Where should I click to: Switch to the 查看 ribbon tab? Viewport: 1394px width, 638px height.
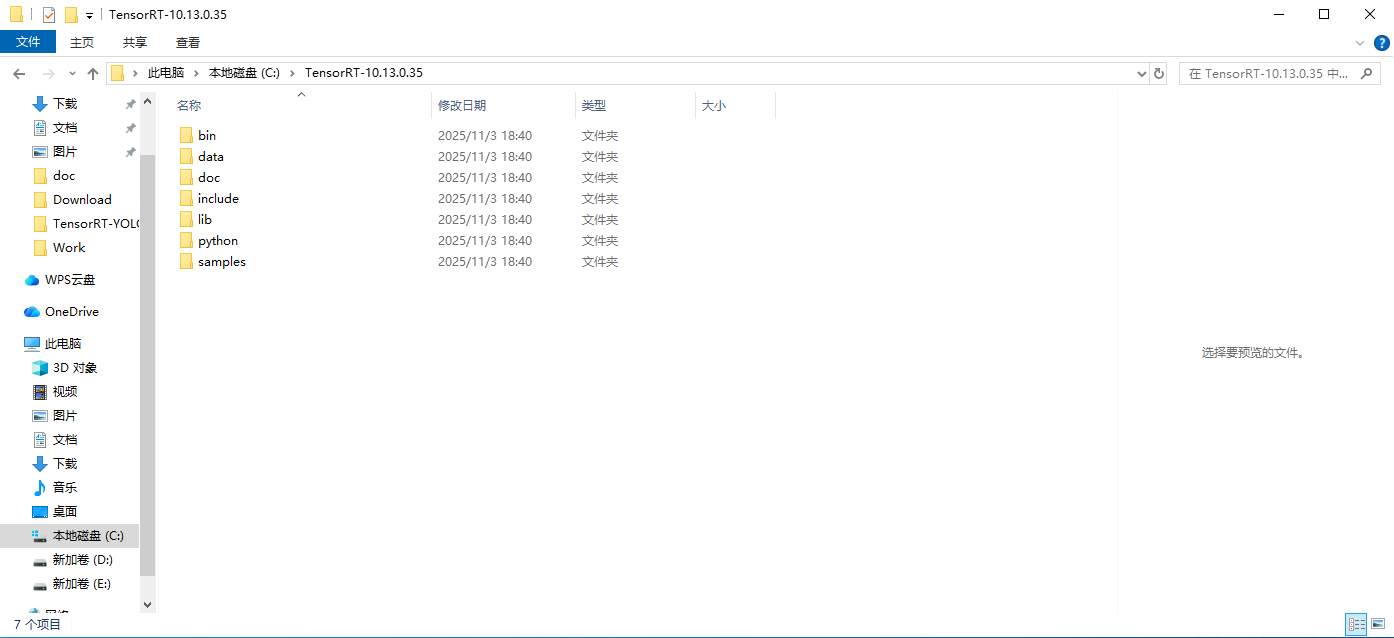[188, 42]
